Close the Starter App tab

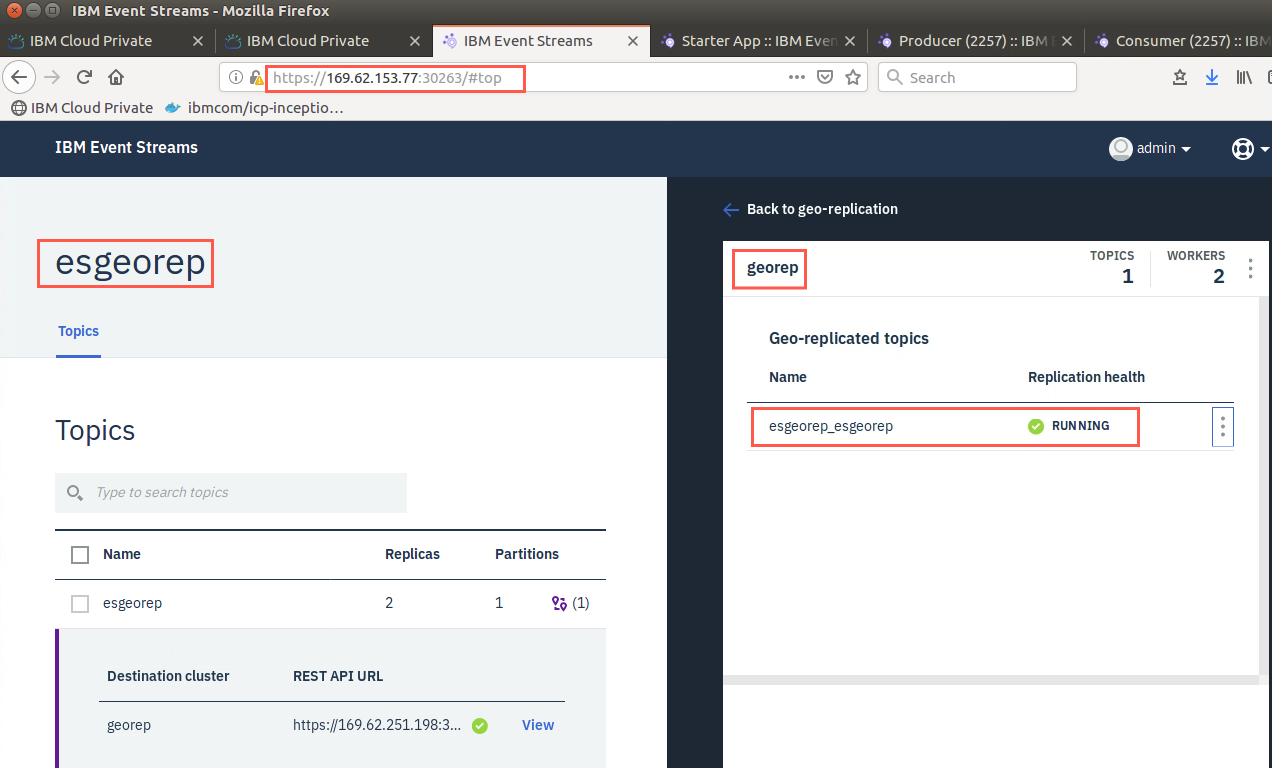coord(850,41)
